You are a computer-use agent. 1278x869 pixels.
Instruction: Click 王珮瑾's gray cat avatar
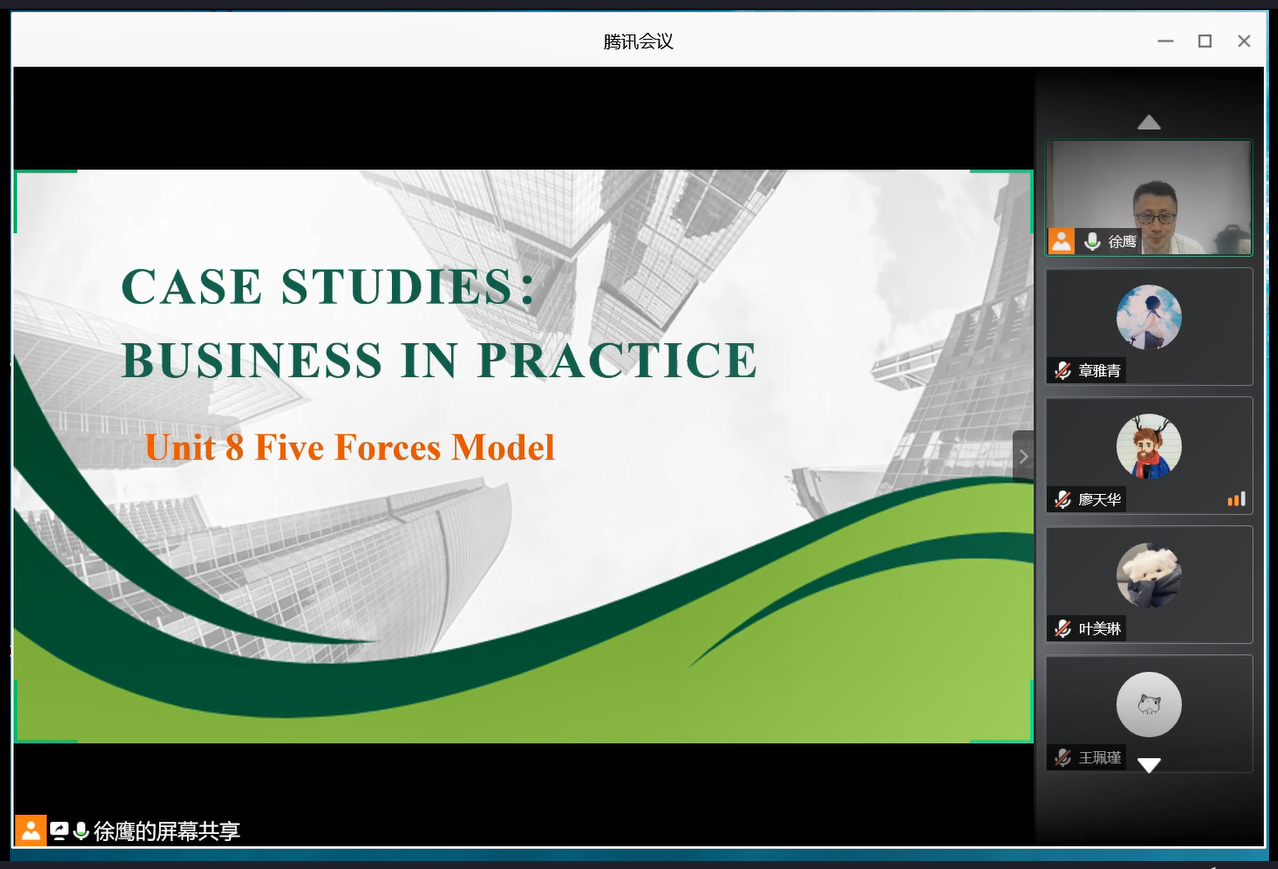click(x=1148, y=704)
